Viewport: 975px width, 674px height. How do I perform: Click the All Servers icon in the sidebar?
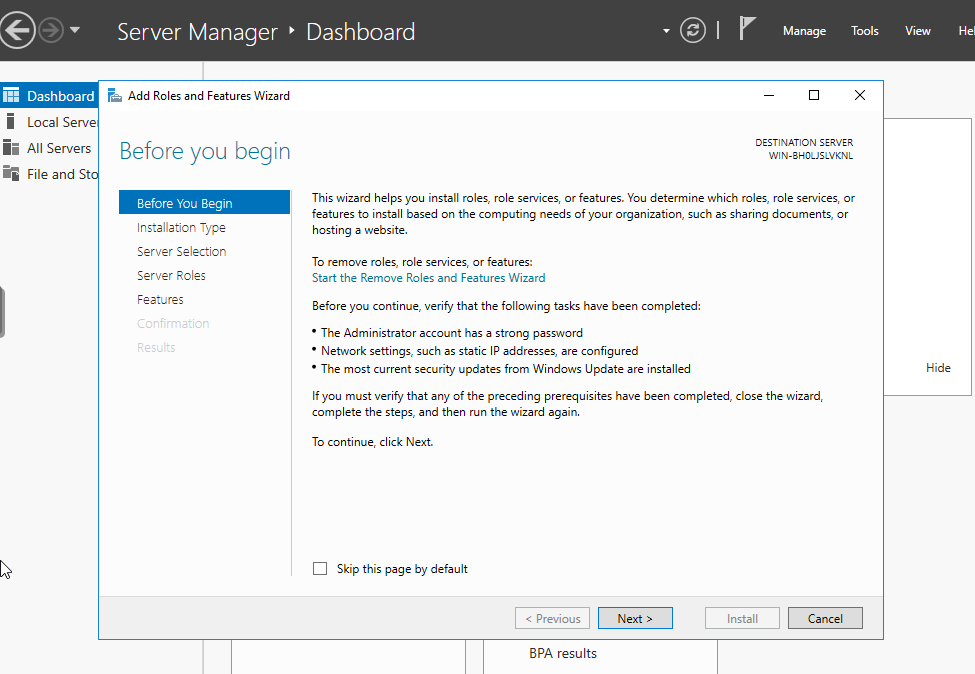pos(11,147)
